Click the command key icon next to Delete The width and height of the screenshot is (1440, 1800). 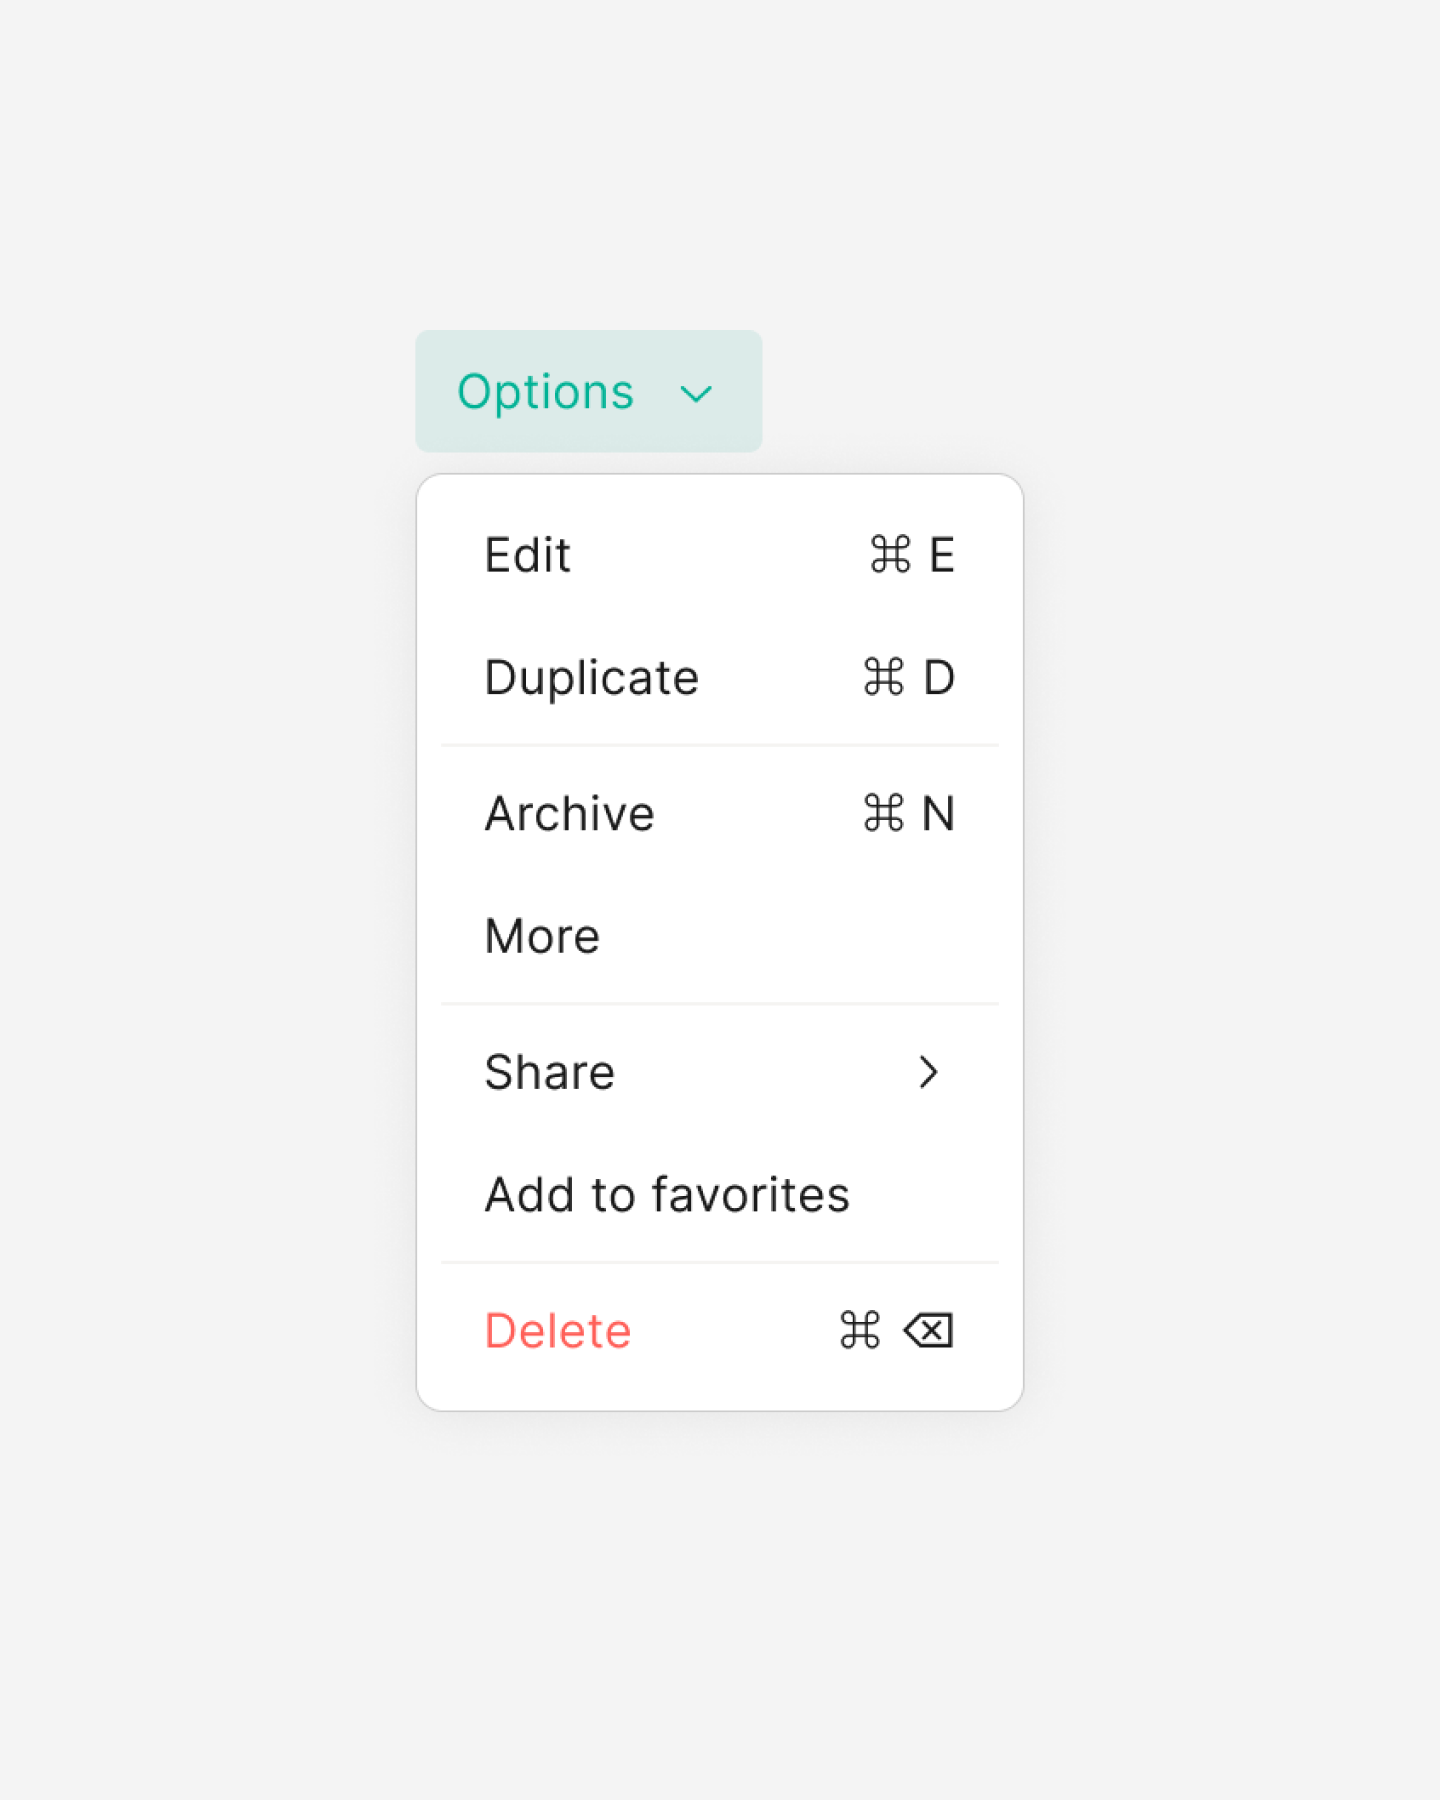point(858,1330)
